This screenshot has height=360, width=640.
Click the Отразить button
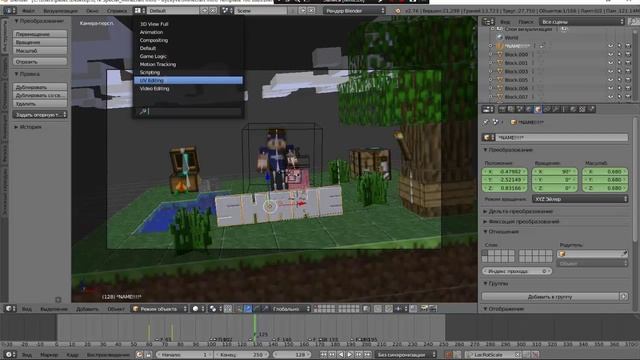pyautogui.click(x=40, y=62)
